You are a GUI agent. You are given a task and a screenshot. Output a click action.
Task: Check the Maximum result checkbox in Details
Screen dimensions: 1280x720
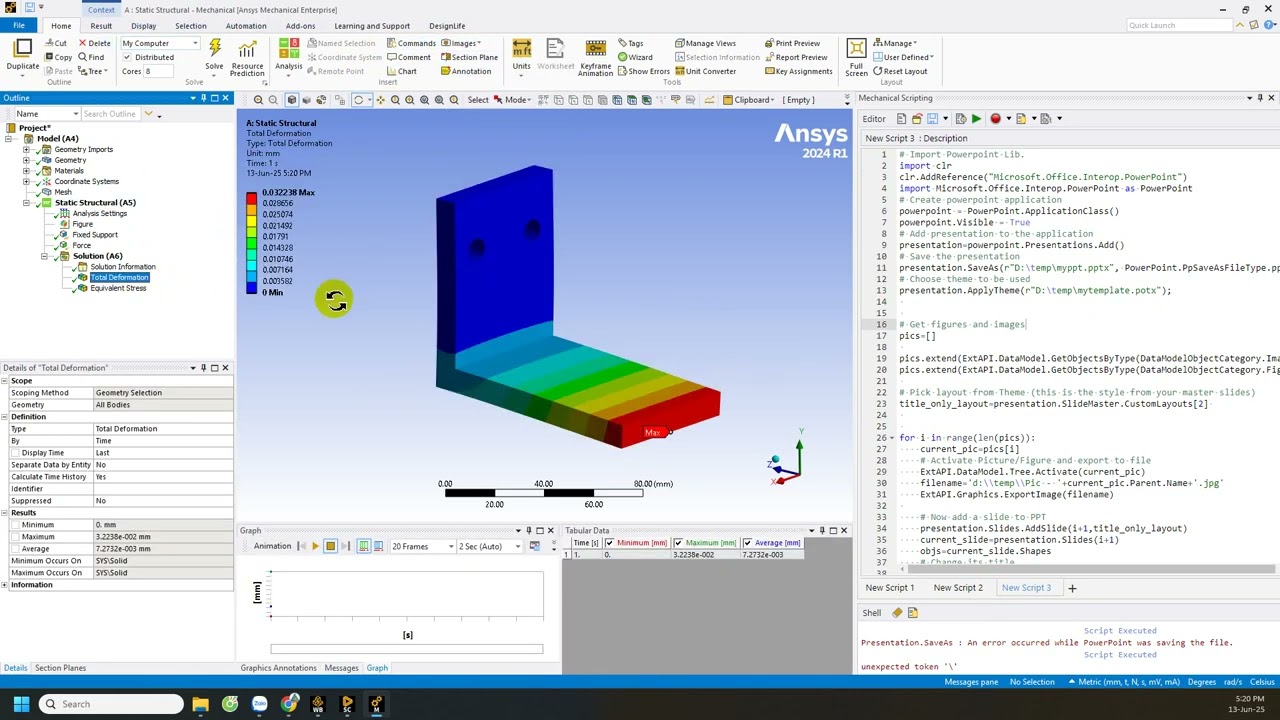[16, 537]
